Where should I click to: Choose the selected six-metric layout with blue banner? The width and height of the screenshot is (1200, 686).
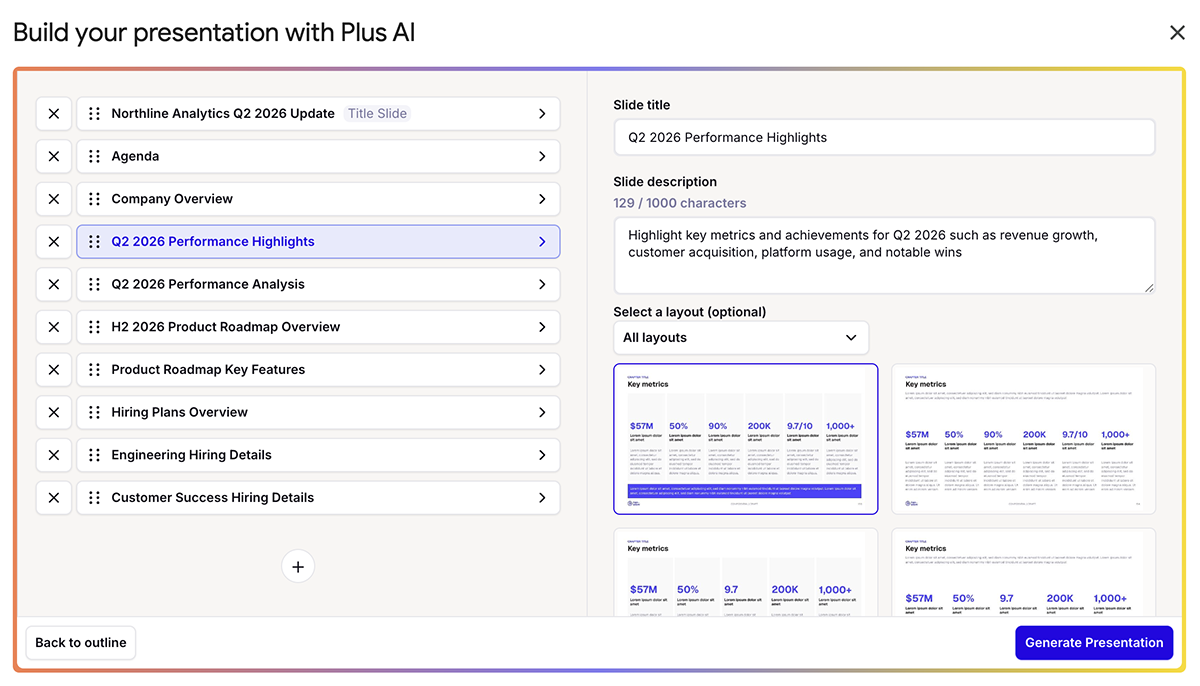pos(746,439)
